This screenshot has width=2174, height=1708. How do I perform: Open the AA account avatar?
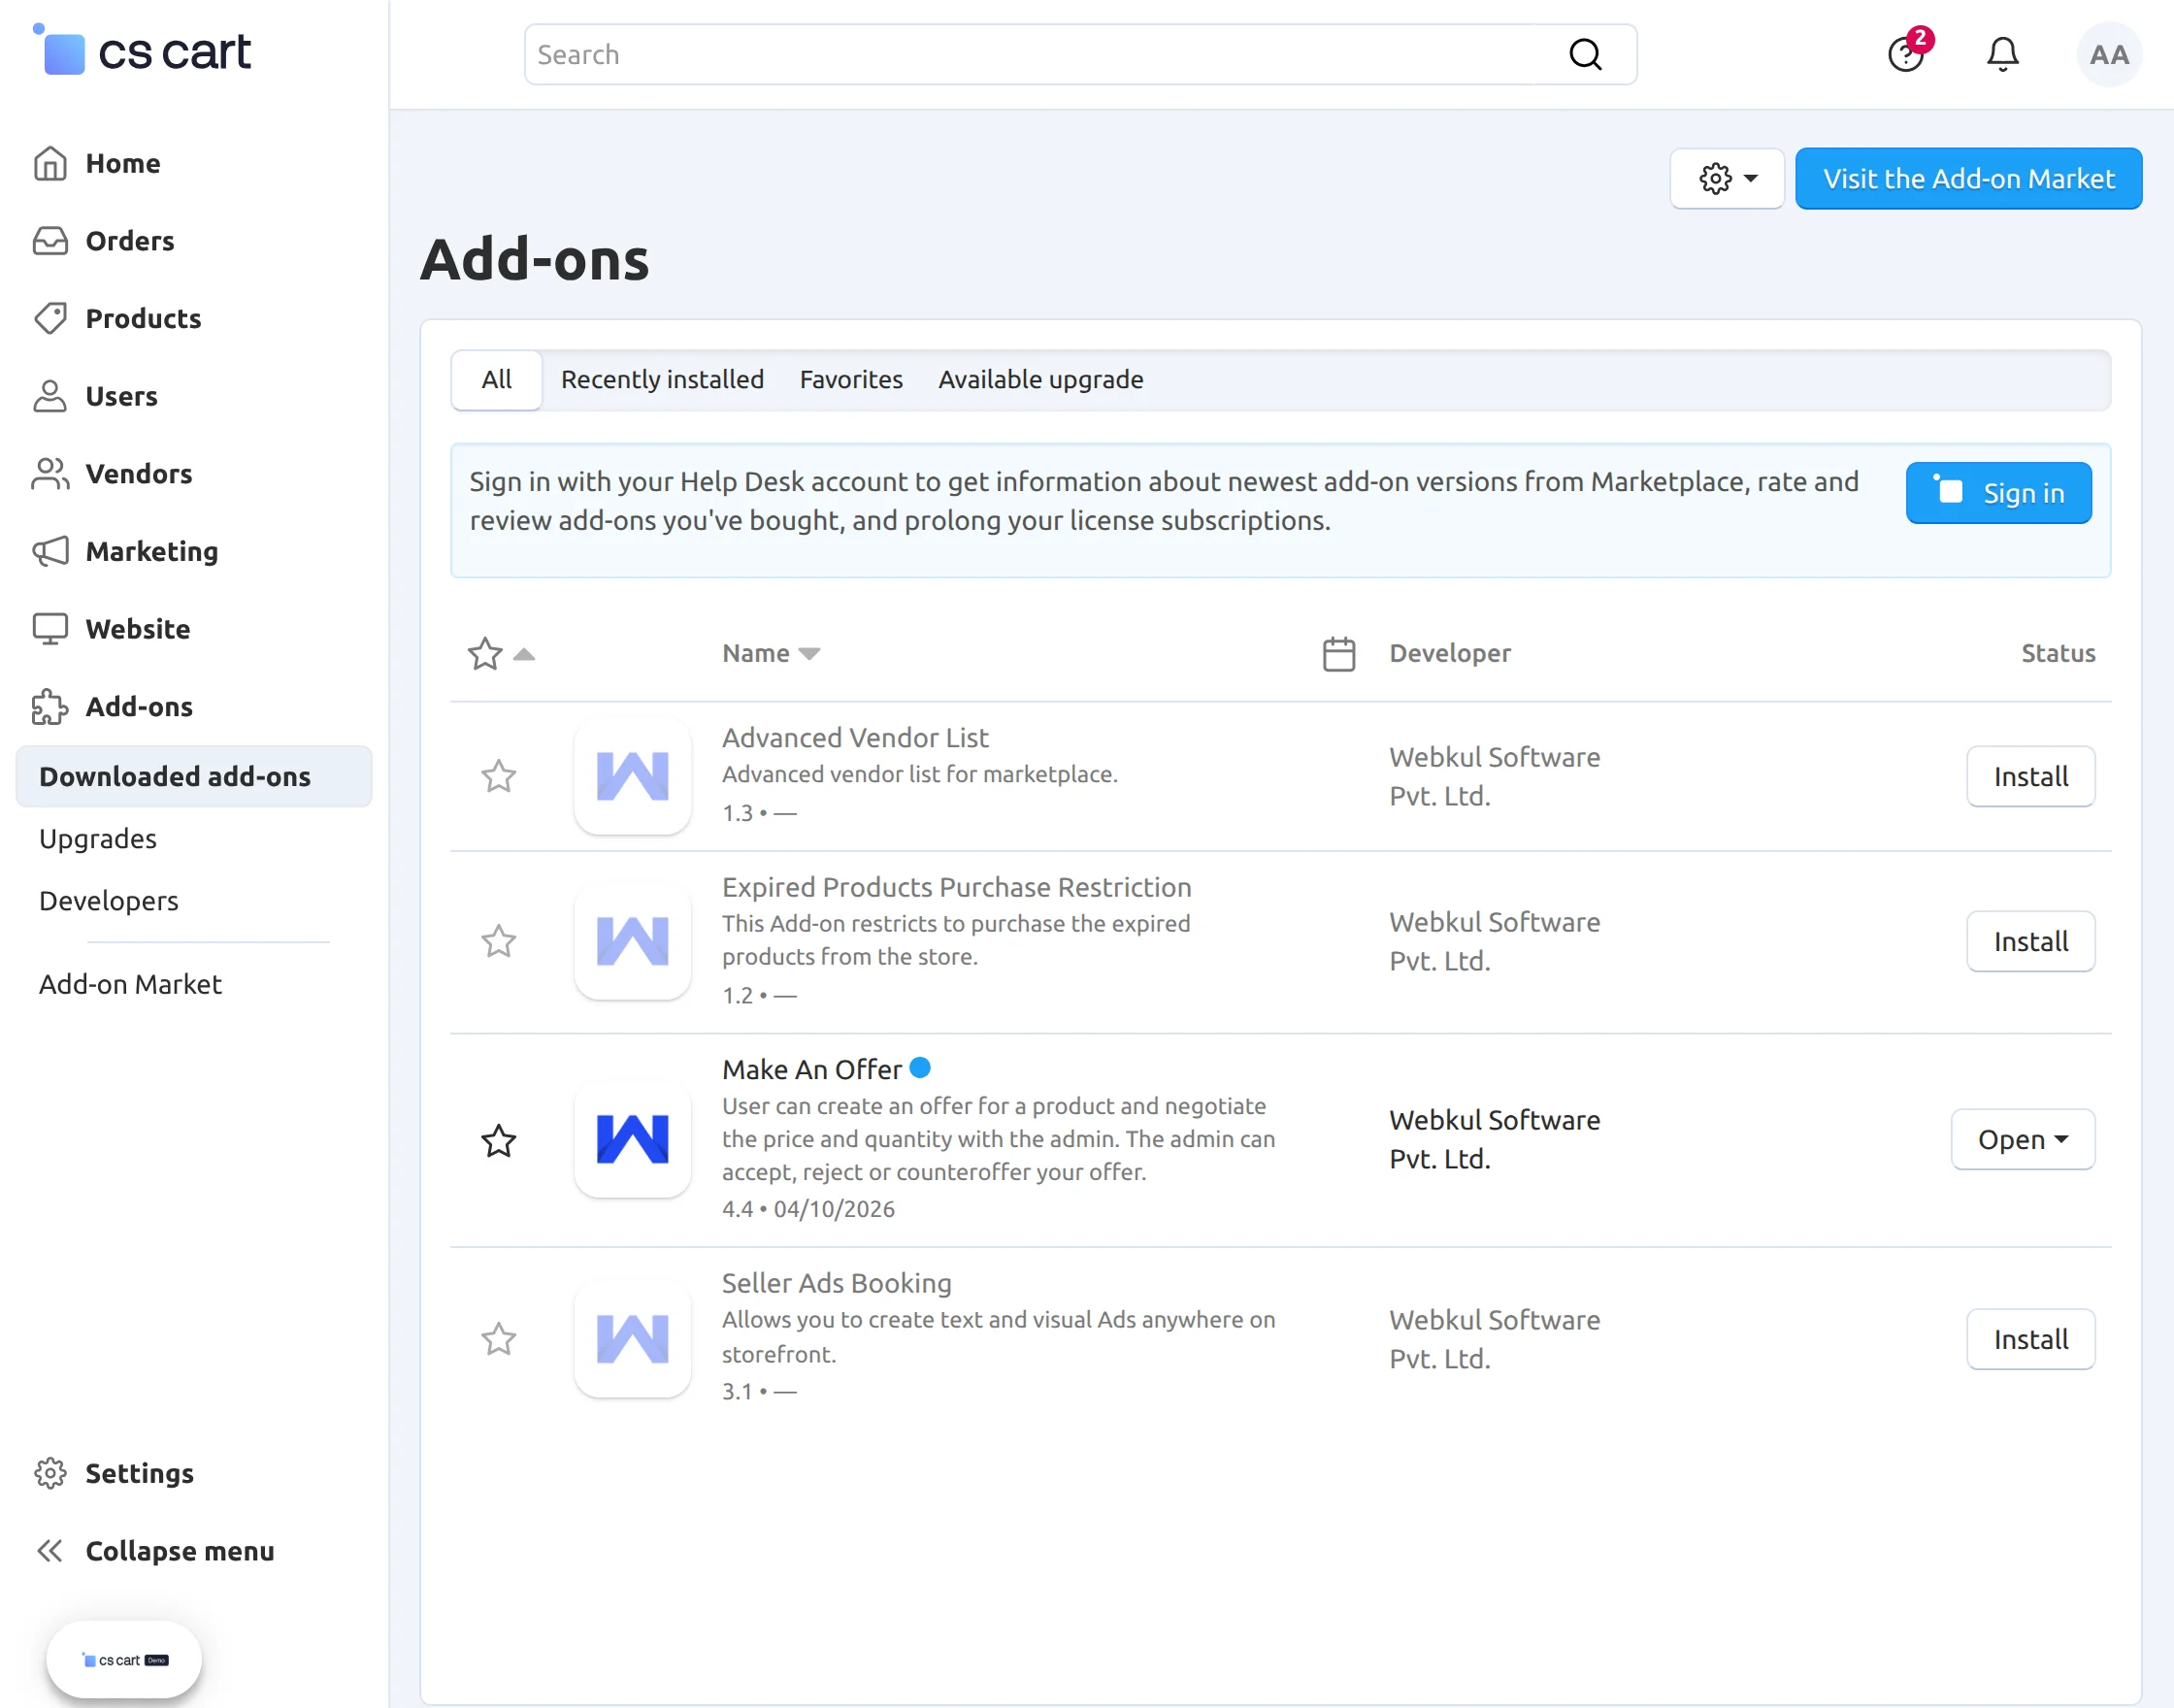pos(2109,54)
